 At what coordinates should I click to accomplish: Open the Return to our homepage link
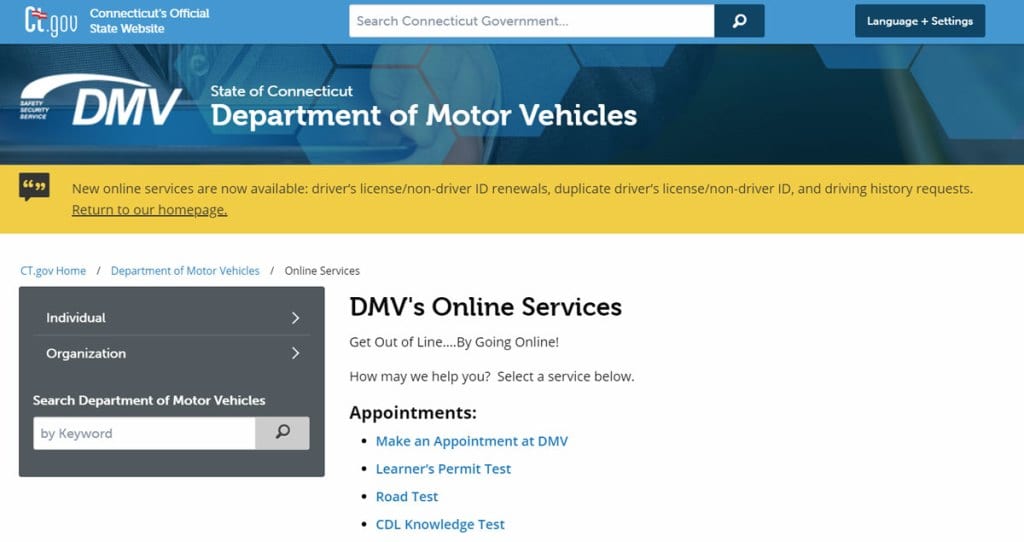click(x=149, y=210)
